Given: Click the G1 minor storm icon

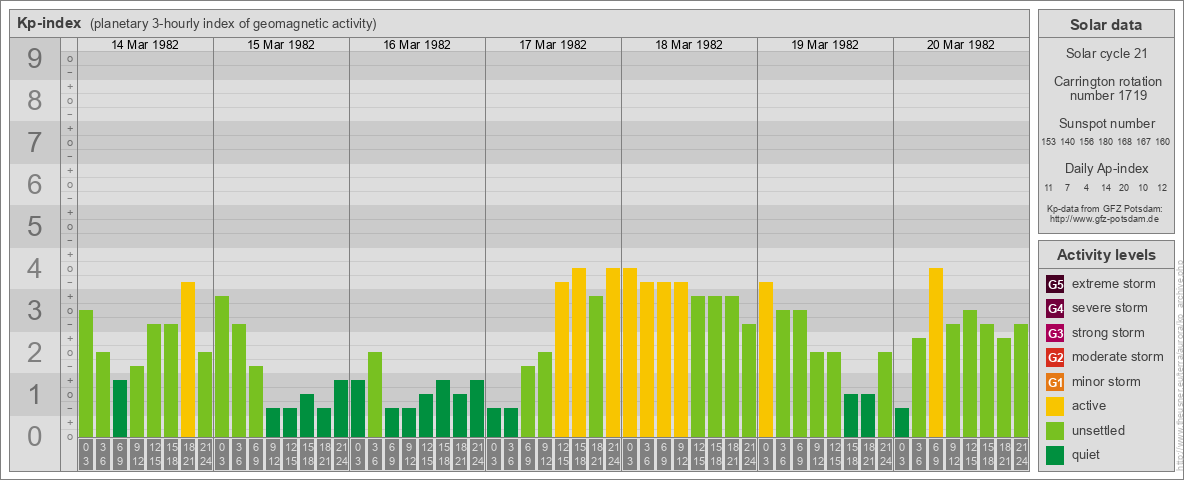Looking at the screenshot, I should pyautogui.click(x=1055, y=382).
